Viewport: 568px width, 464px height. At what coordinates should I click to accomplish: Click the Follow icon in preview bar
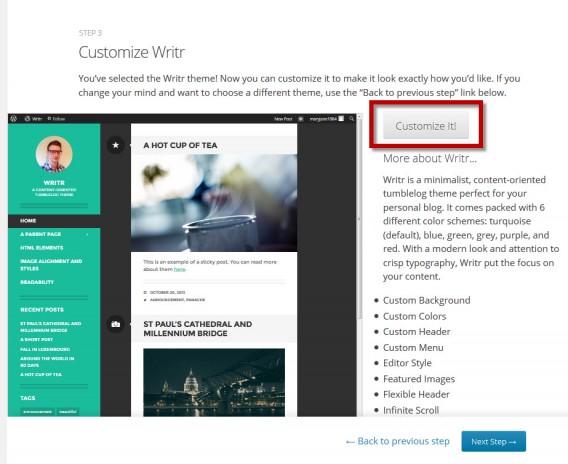tap(49, 118)
